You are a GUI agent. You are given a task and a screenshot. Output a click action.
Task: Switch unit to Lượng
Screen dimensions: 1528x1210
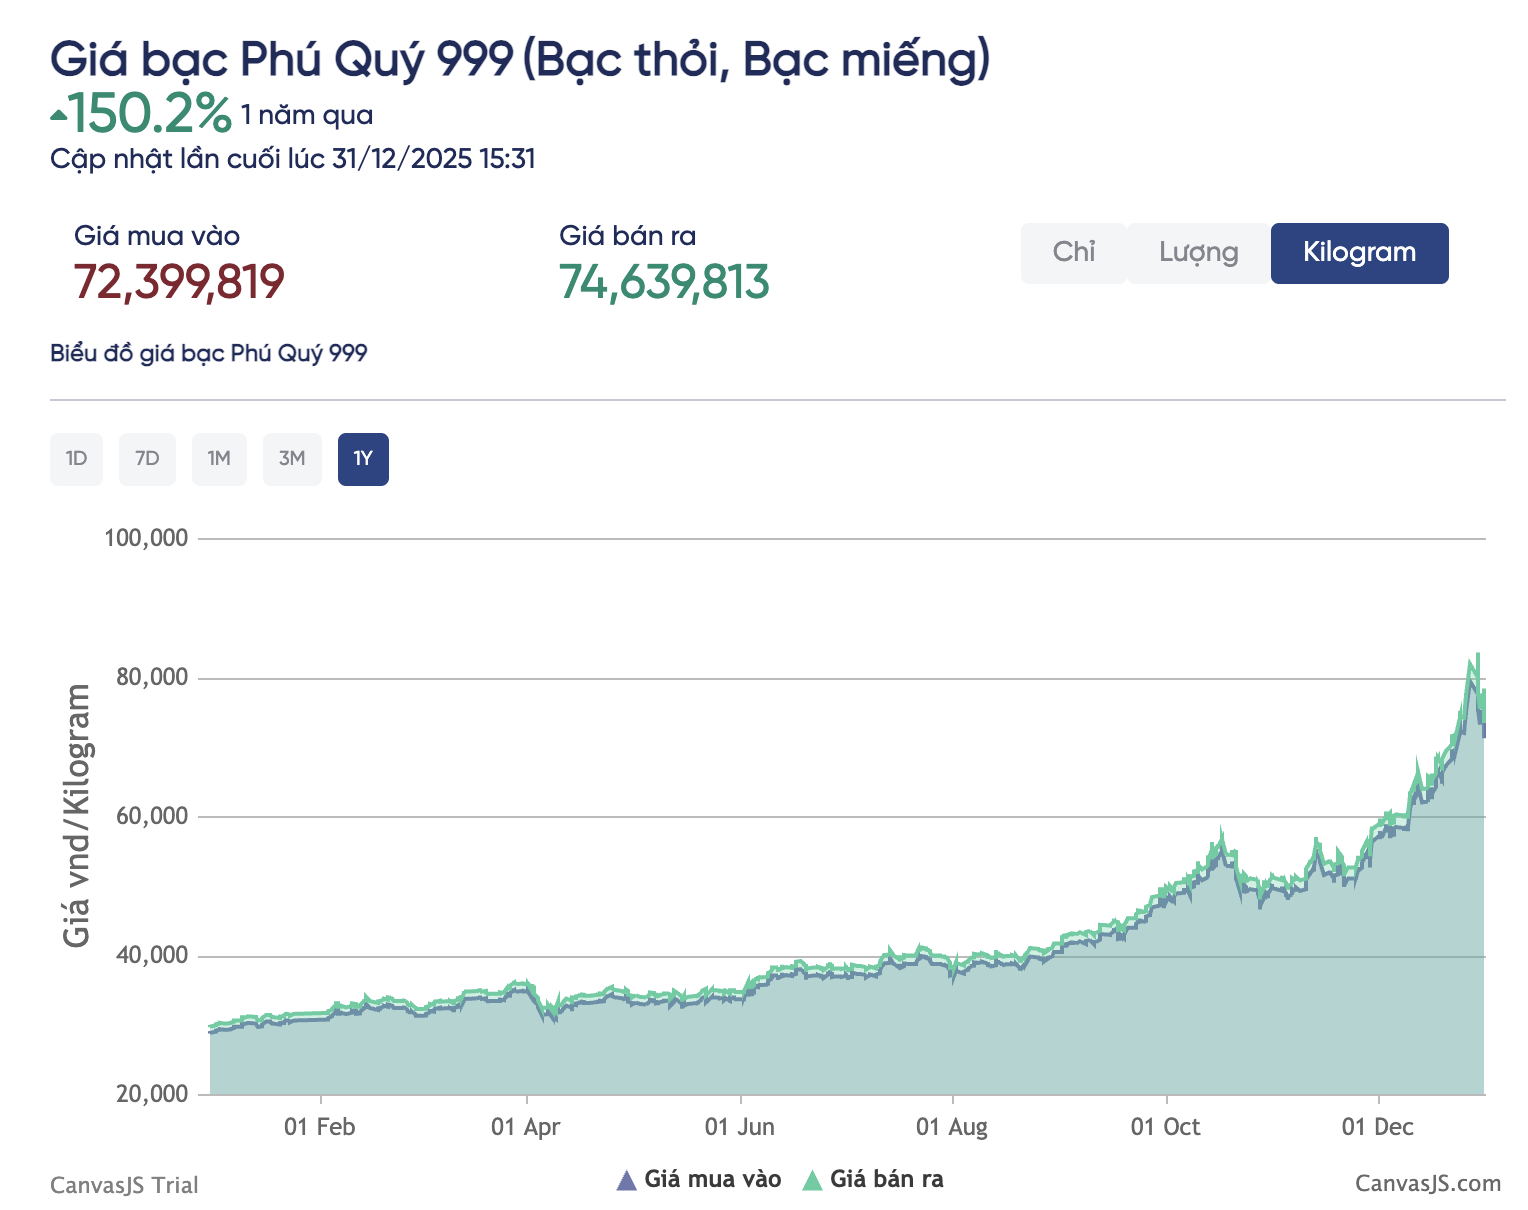[1198, 253]
